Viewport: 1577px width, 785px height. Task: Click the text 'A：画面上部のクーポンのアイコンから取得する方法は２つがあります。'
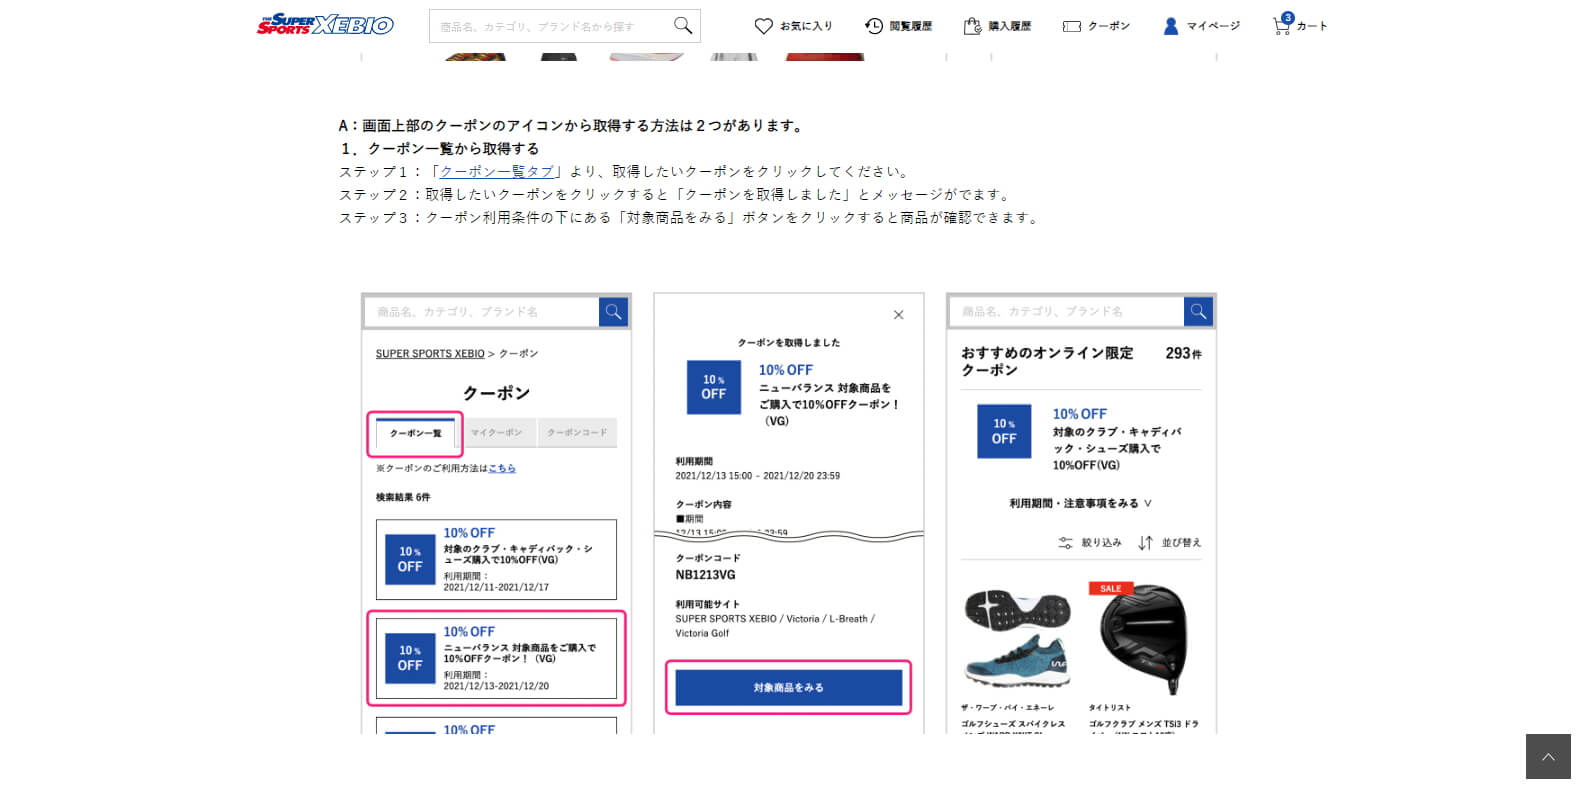tap(572, 126)
